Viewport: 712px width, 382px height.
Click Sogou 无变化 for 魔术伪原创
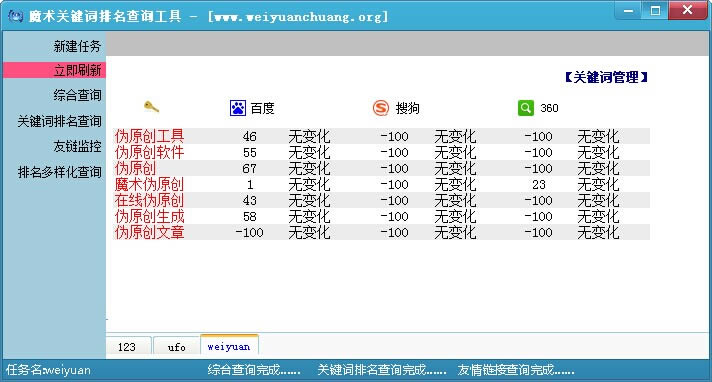[455, 184]
